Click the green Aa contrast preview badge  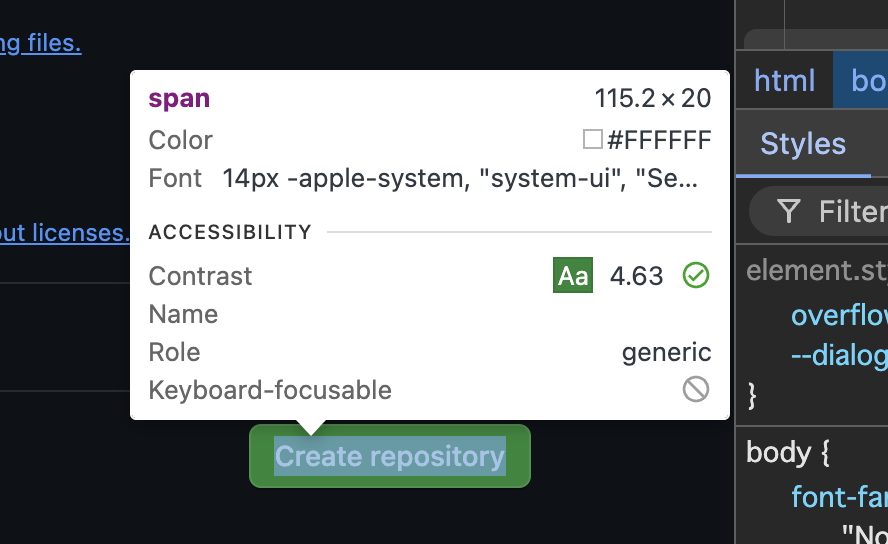click(x=573, y=276)
